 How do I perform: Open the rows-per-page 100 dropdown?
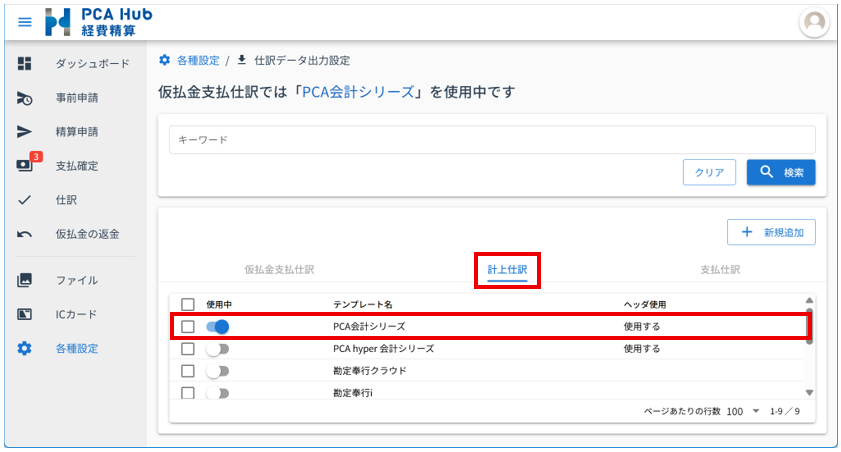click(742, 411)
